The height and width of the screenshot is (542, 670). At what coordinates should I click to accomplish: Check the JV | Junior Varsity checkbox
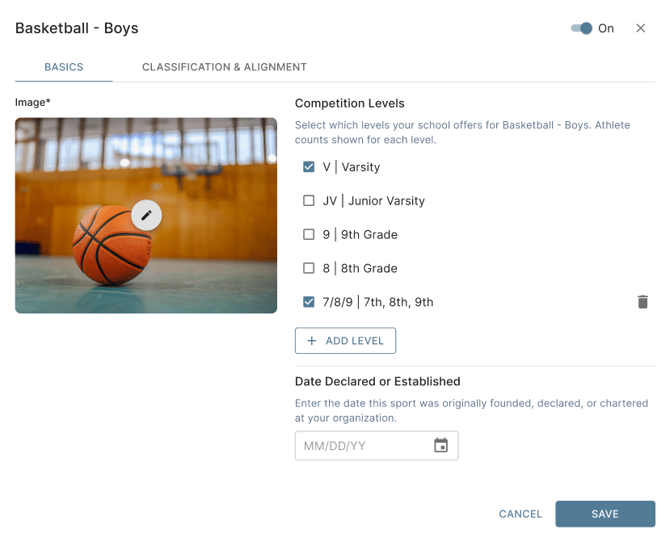tap(309, 201)
